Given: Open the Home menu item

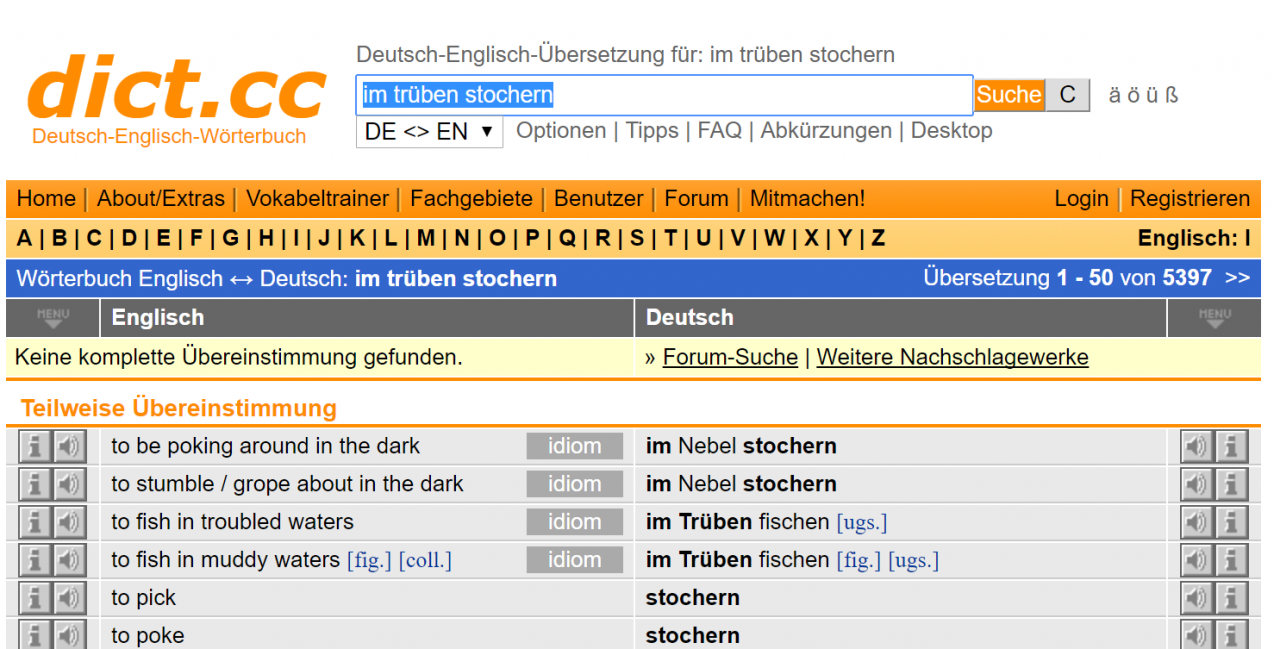Looking at the screenshot, I should click(x=46, y=198).
